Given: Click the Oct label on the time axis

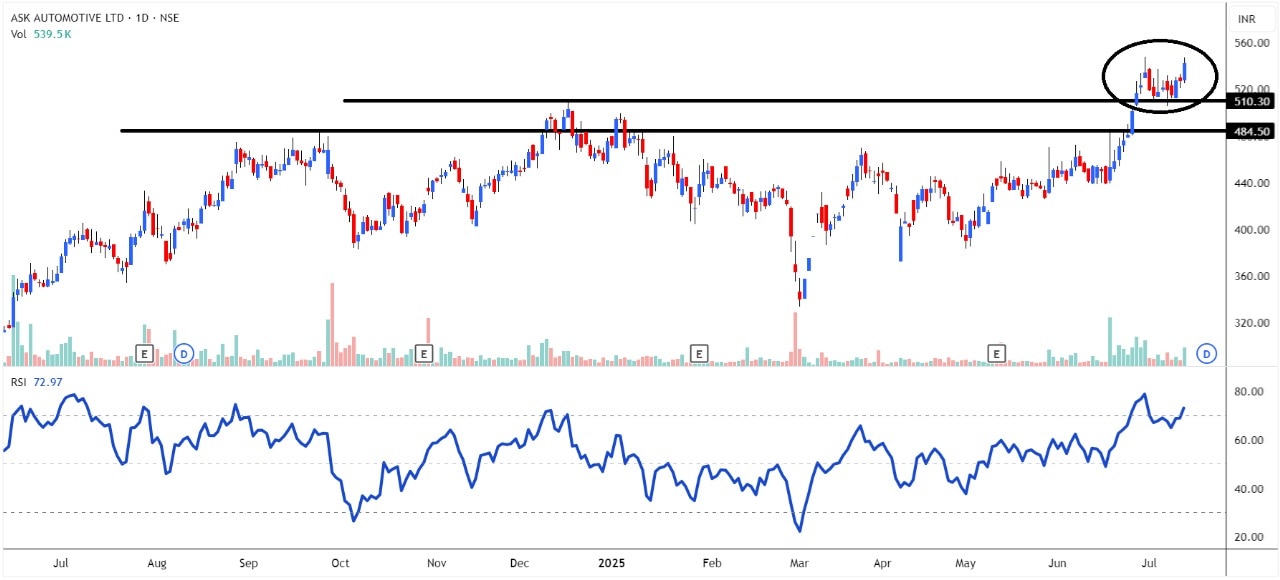Looking at the screenshot, I should click(x=339, y=564).
